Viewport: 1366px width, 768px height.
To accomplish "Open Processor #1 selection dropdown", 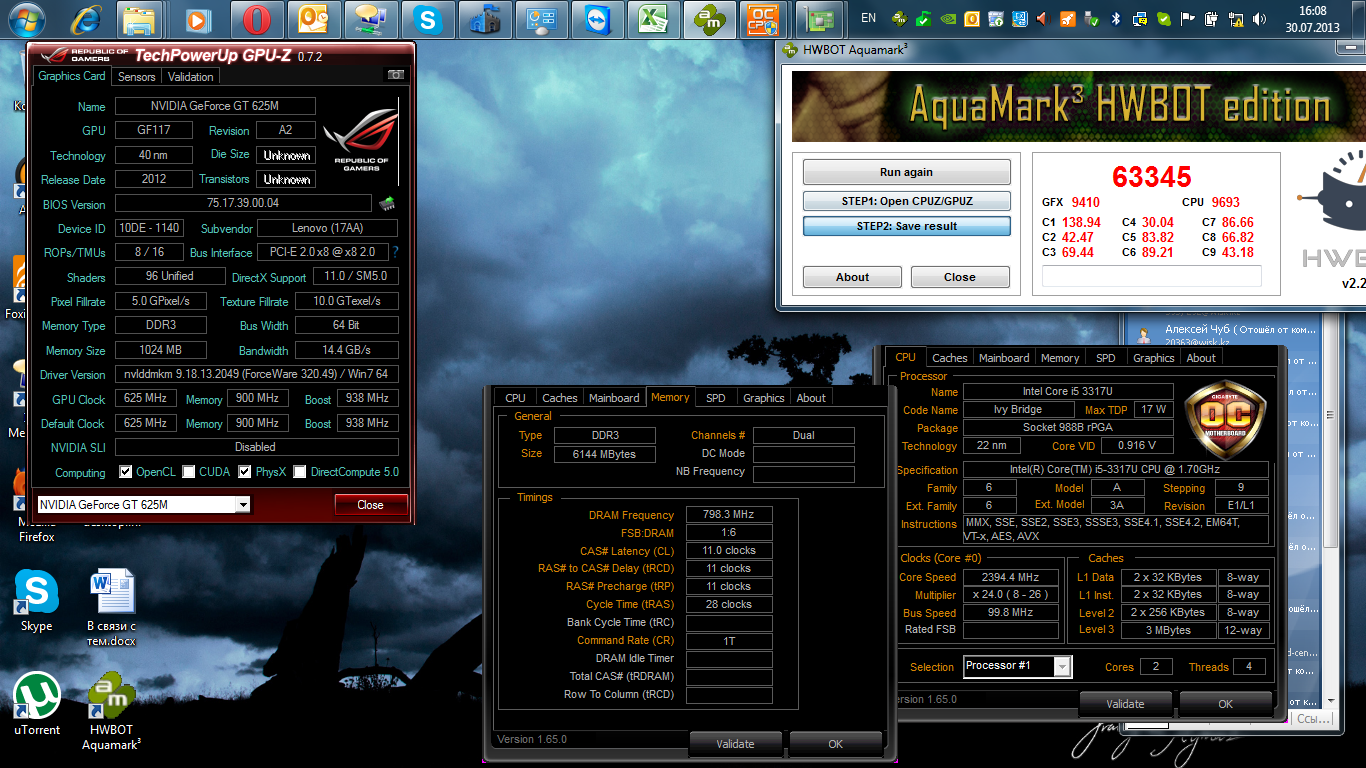I will coord(1062,666).
